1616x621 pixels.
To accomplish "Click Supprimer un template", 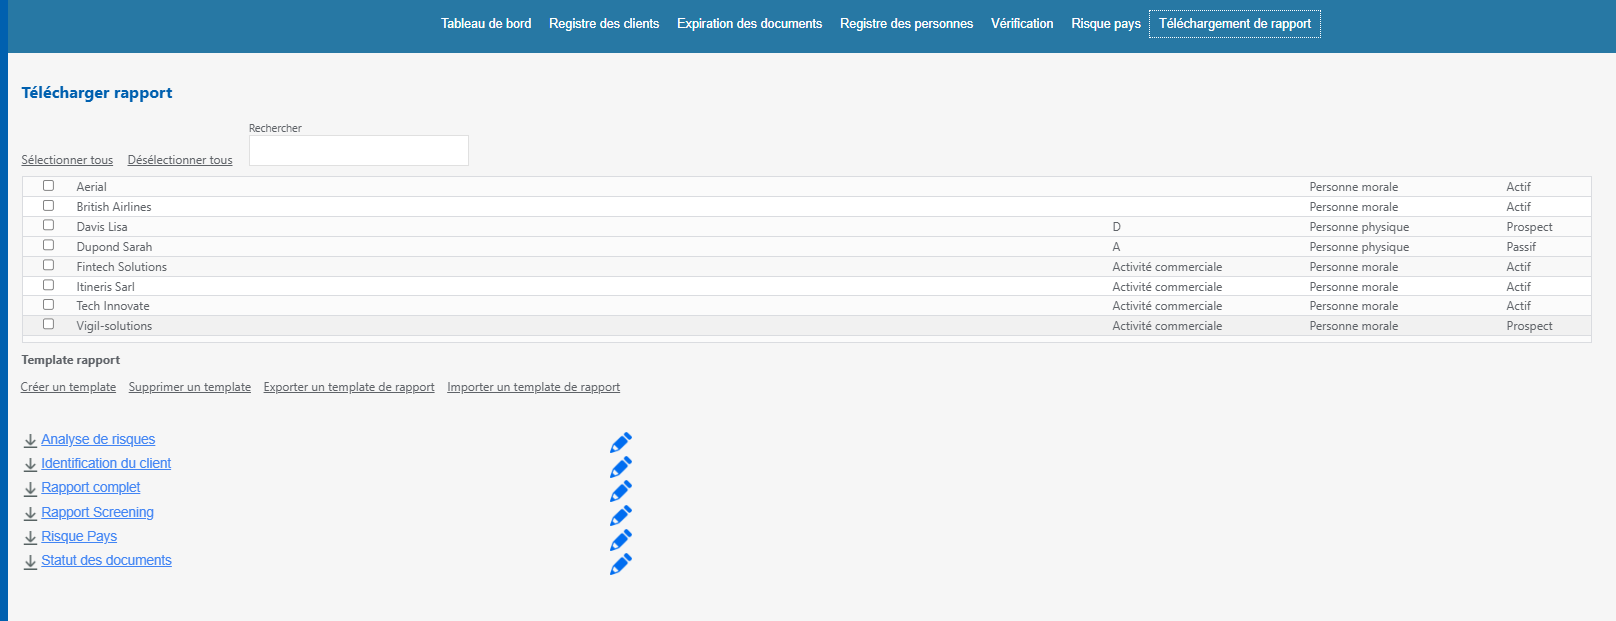I will pos(190,387).
